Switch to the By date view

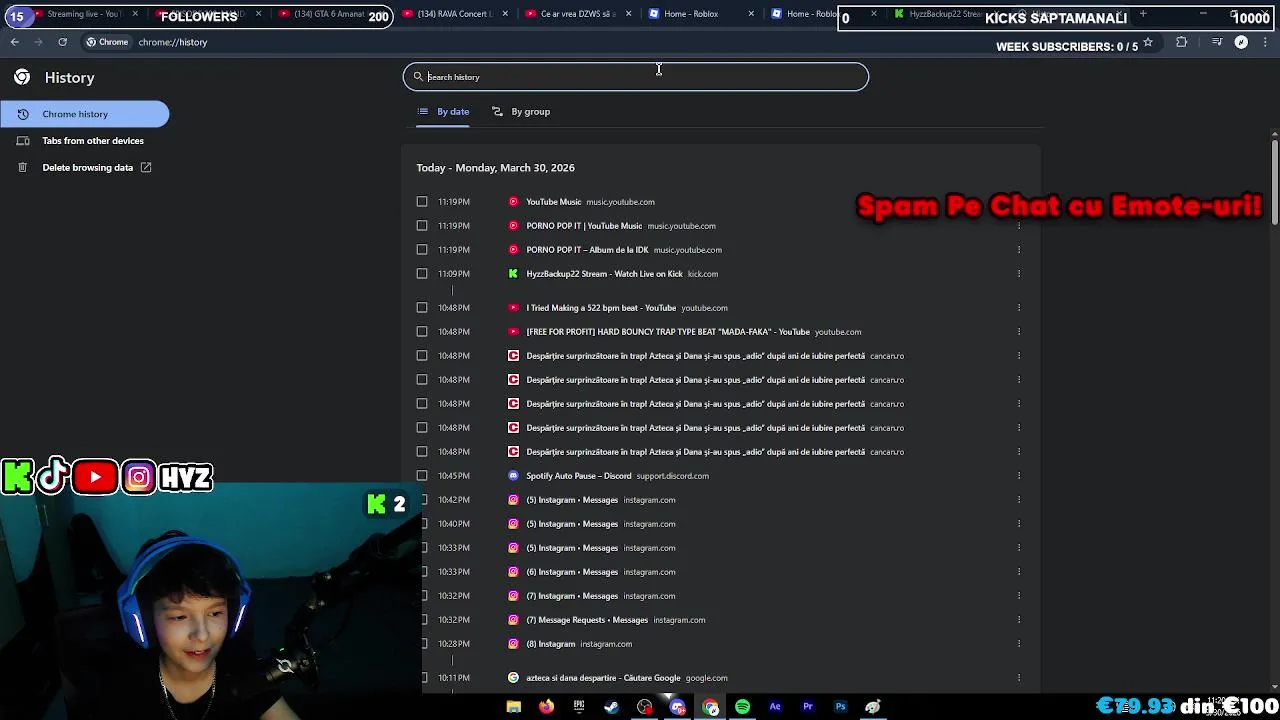point(443,112)
